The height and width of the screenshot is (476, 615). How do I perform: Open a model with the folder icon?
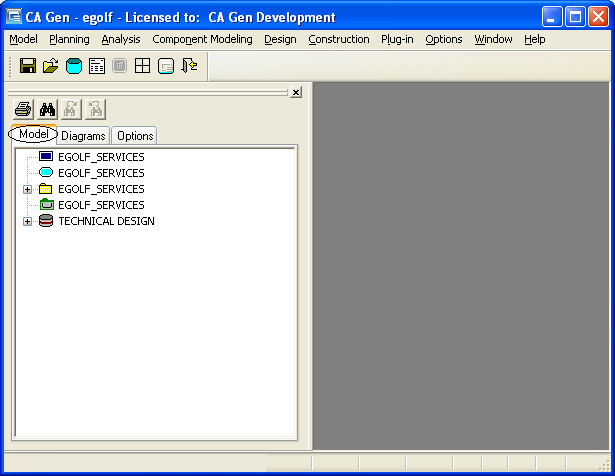point(51,65)
